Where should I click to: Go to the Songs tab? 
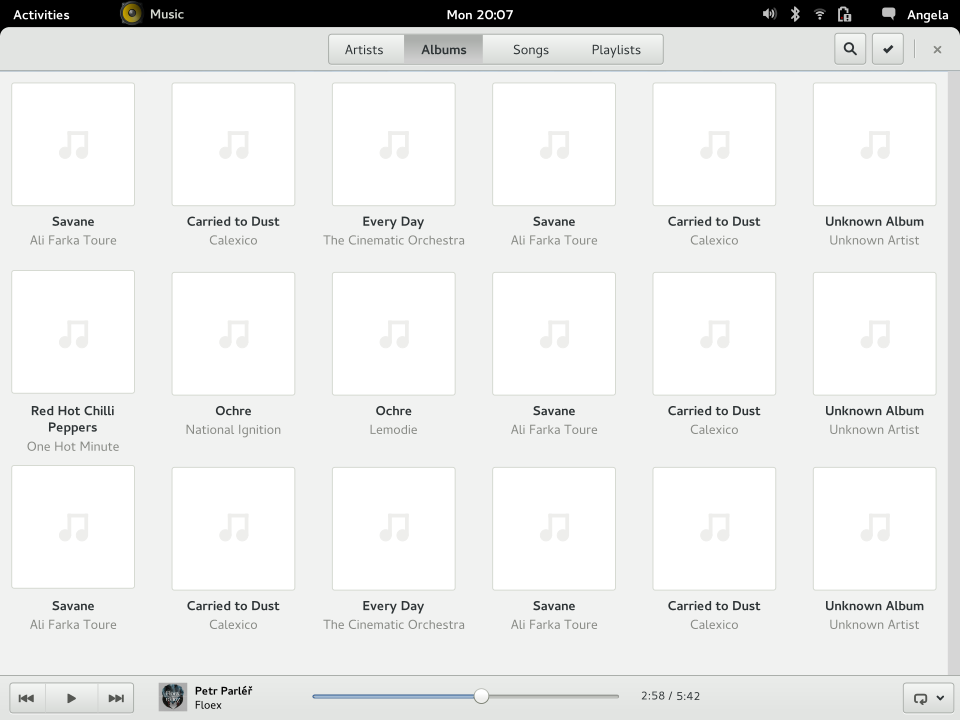coord(531,50)
